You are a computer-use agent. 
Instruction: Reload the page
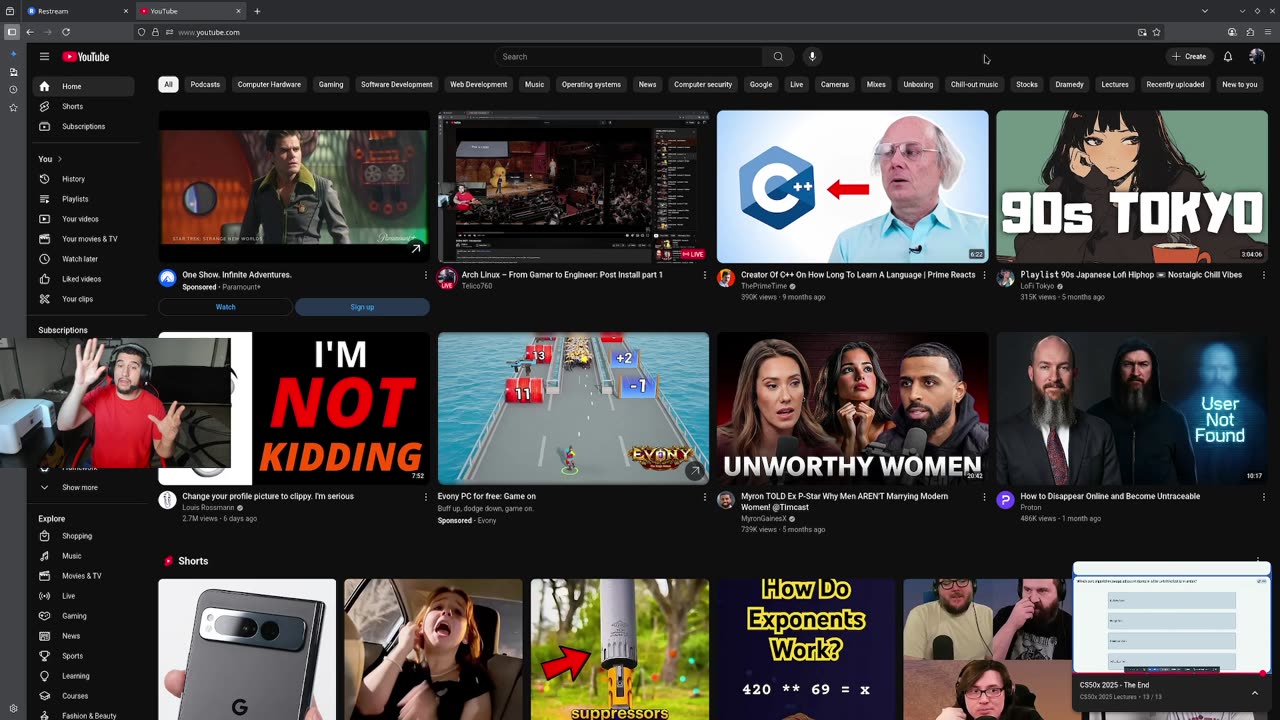click(x=66, y=32)
